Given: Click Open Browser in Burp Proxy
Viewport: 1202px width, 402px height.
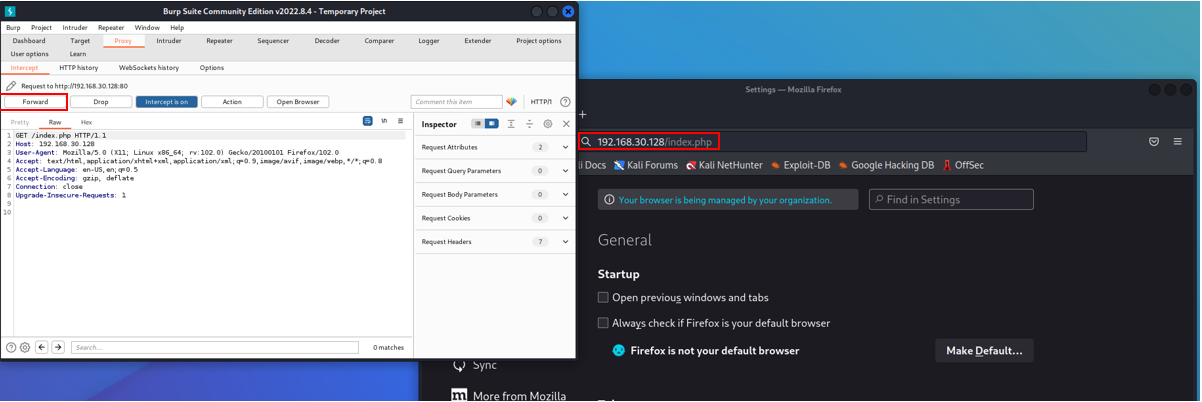Looking at the screenshot, I should (x=298, y=102).
